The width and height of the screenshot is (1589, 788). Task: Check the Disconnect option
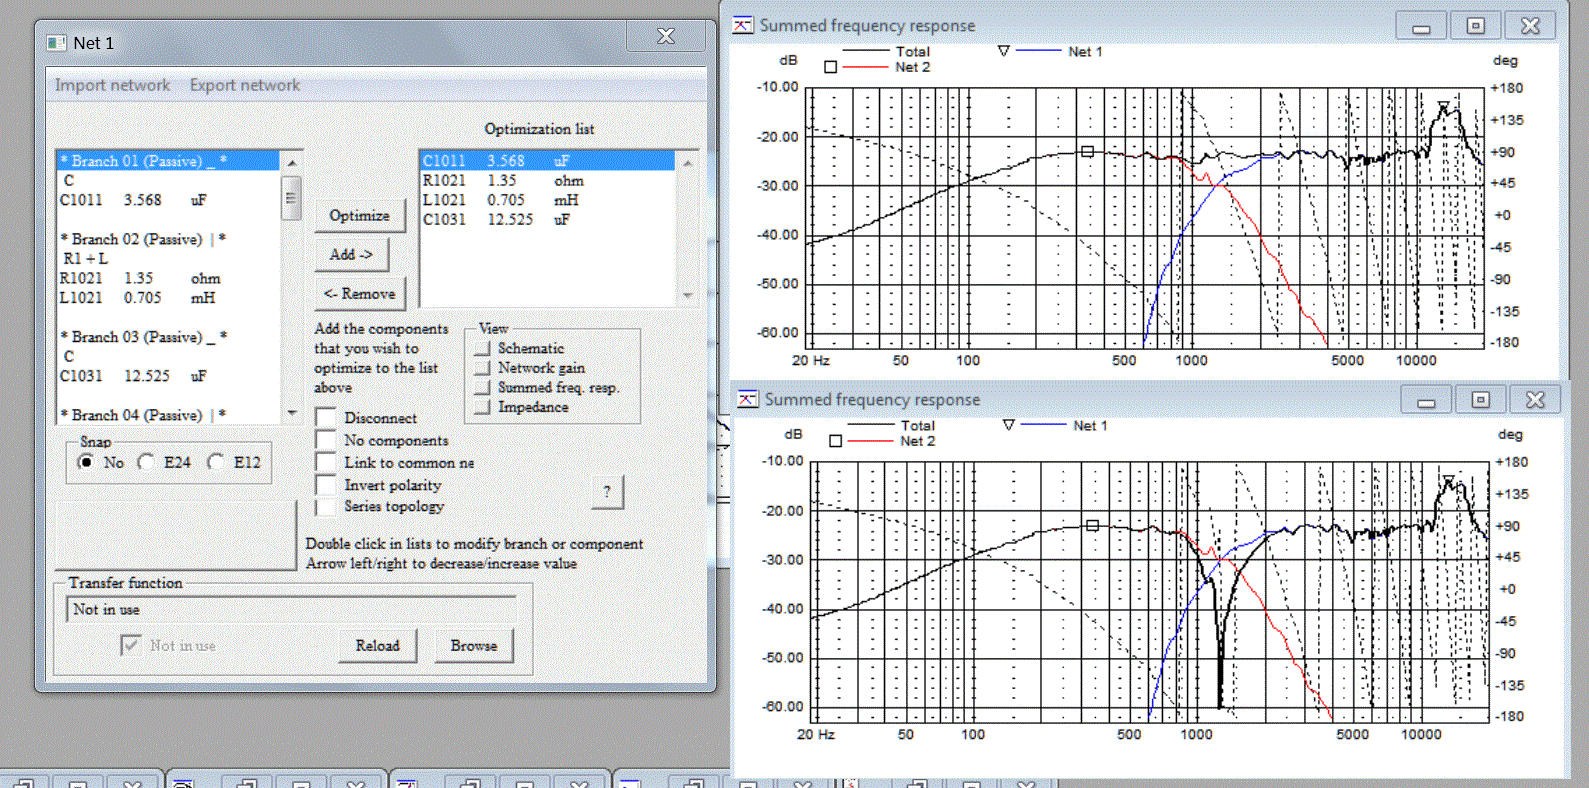coord(325,418)
